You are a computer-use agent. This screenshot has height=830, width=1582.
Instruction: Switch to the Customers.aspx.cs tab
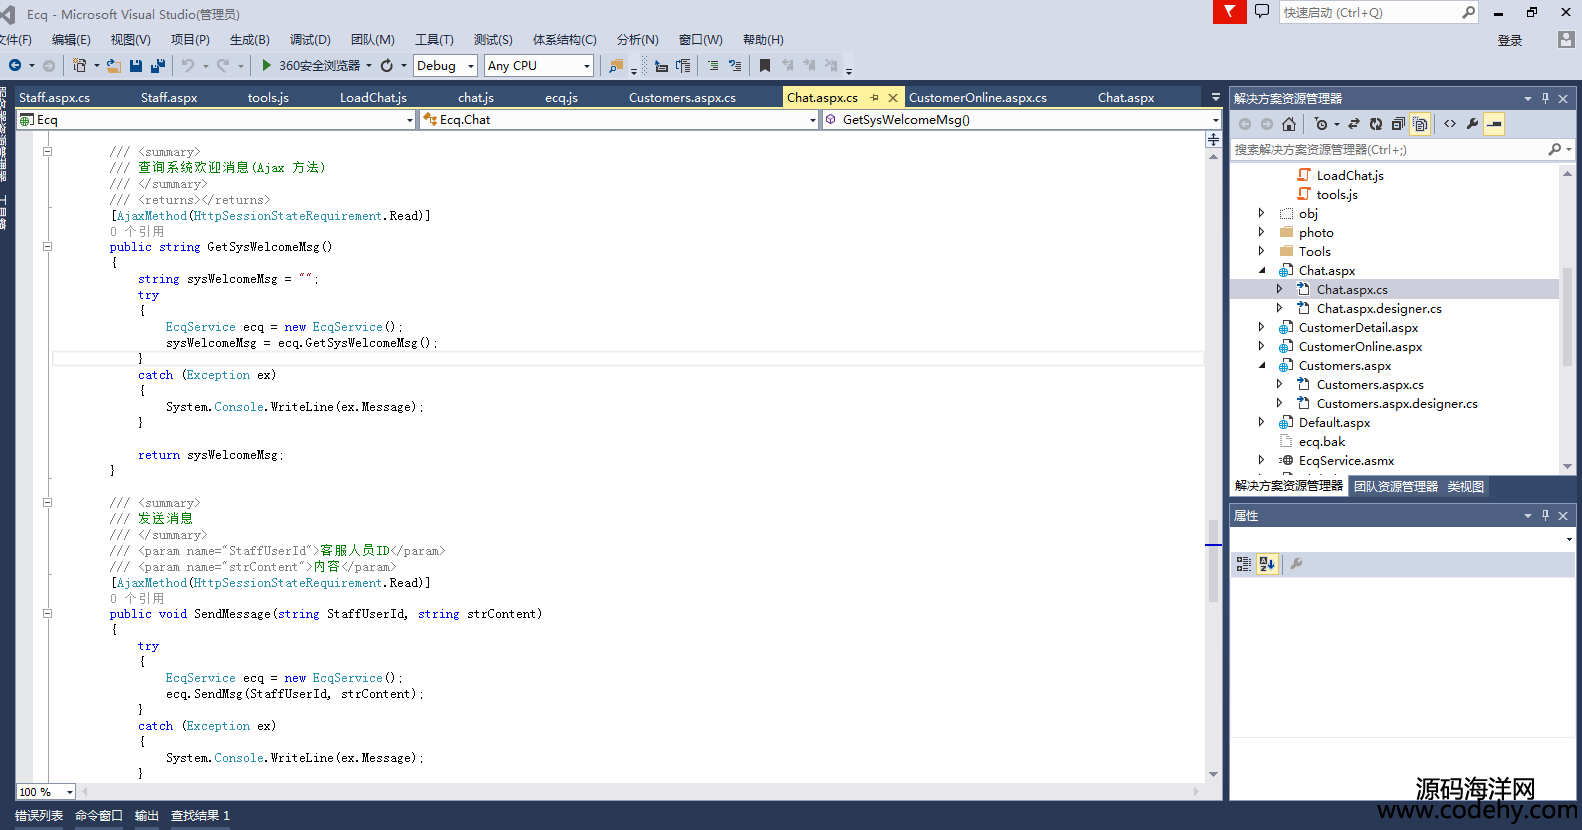(x=682, y=98)
